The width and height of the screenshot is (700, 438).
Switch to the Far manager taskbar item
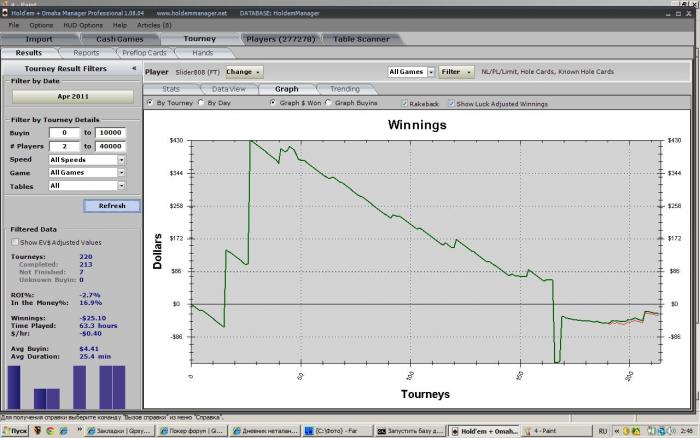(x=338, y=431)
